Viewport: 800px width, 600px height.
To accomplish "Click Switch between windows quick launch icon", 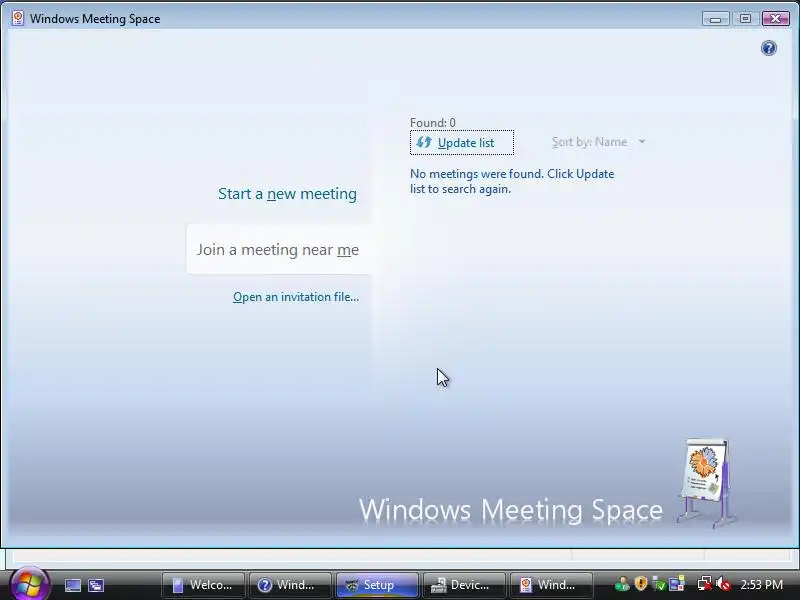I will click(96, 585).
